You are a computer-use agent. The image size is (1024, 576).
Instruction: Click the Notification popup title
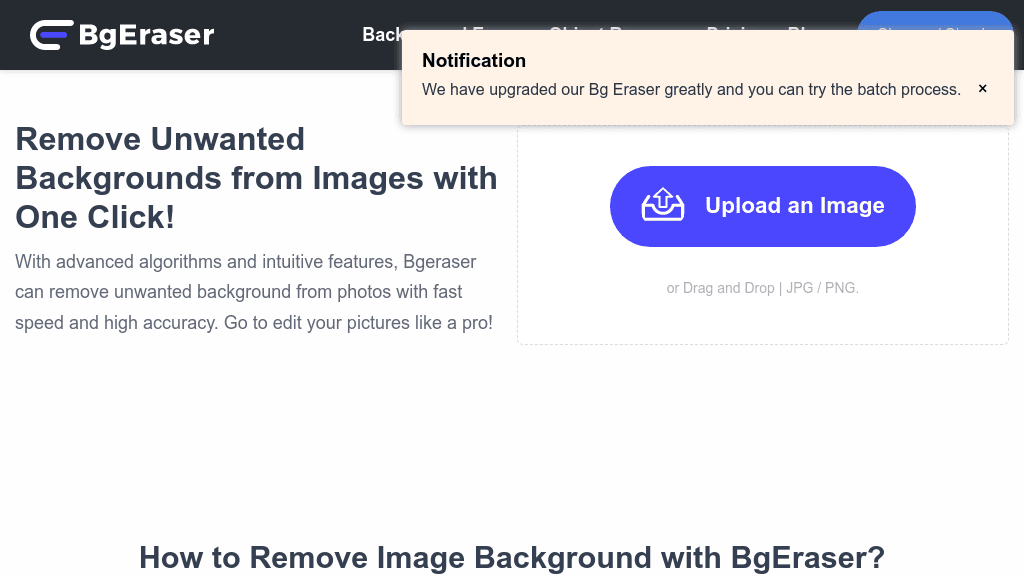(x=474, y=61)
